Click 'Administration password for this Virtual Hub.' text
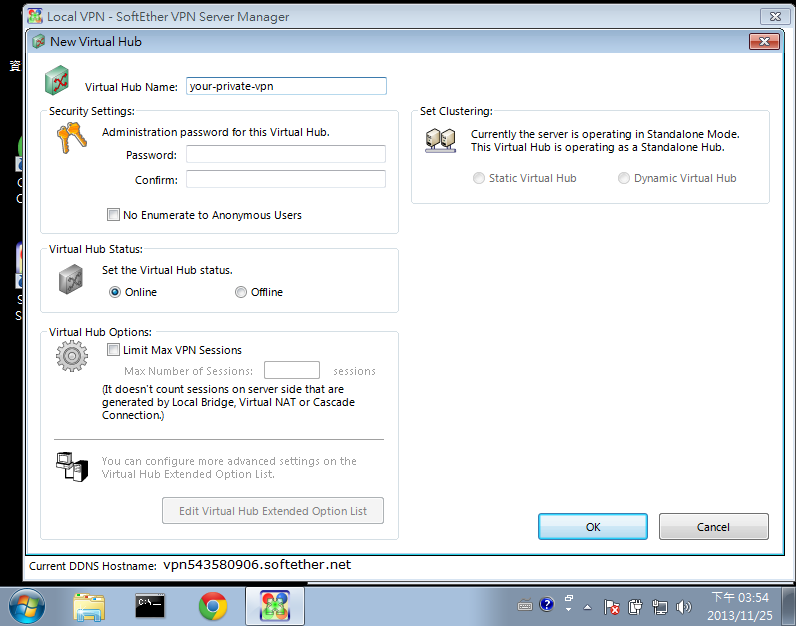This screenshot has width=796, height=626. tap(216, 132)
